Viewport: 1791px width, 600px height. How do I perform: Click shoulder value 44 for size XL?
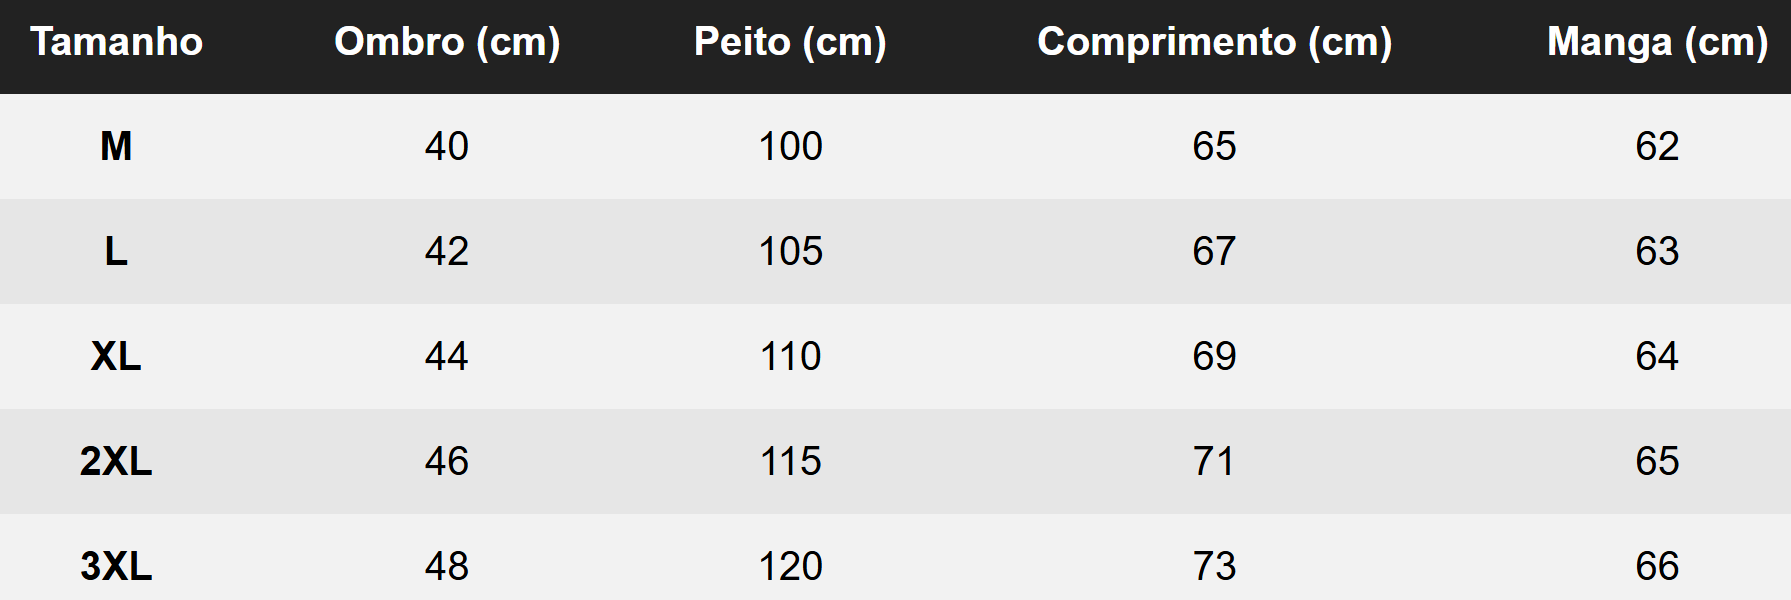447,357
